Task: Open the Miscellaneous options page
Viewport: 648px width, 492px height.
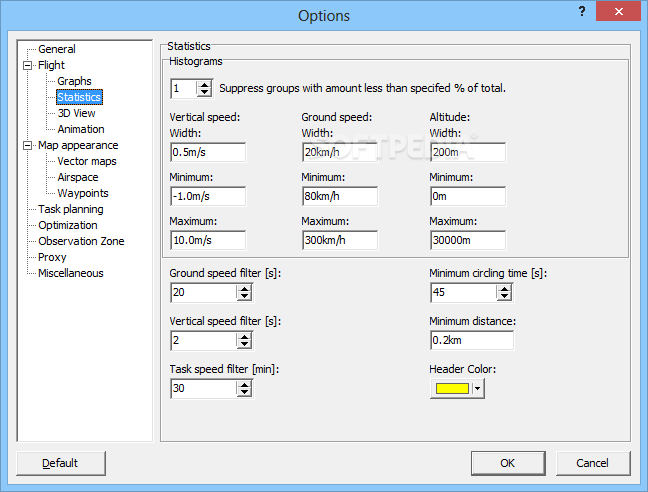Action: coord(71,273)
